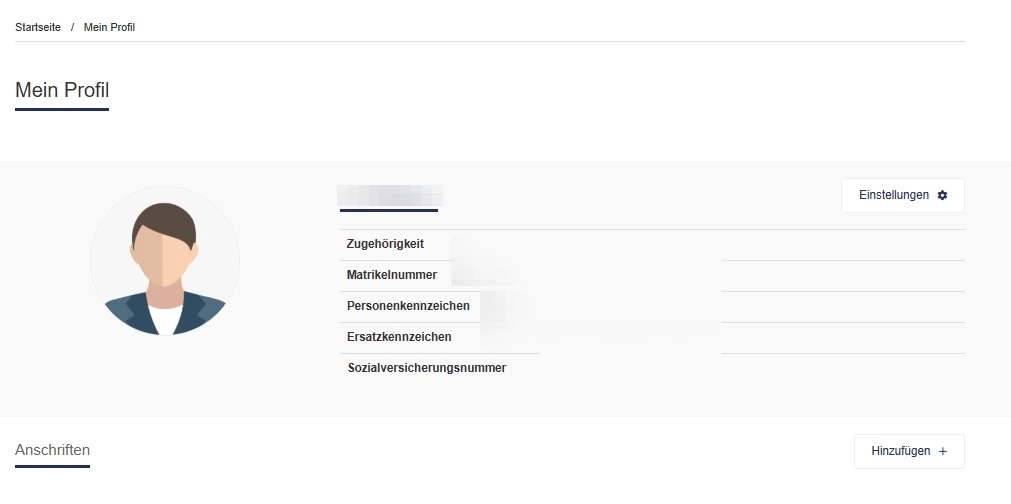
Task: Click the Ersatzkennzeichen label
Action: click(x=399, y=337)
